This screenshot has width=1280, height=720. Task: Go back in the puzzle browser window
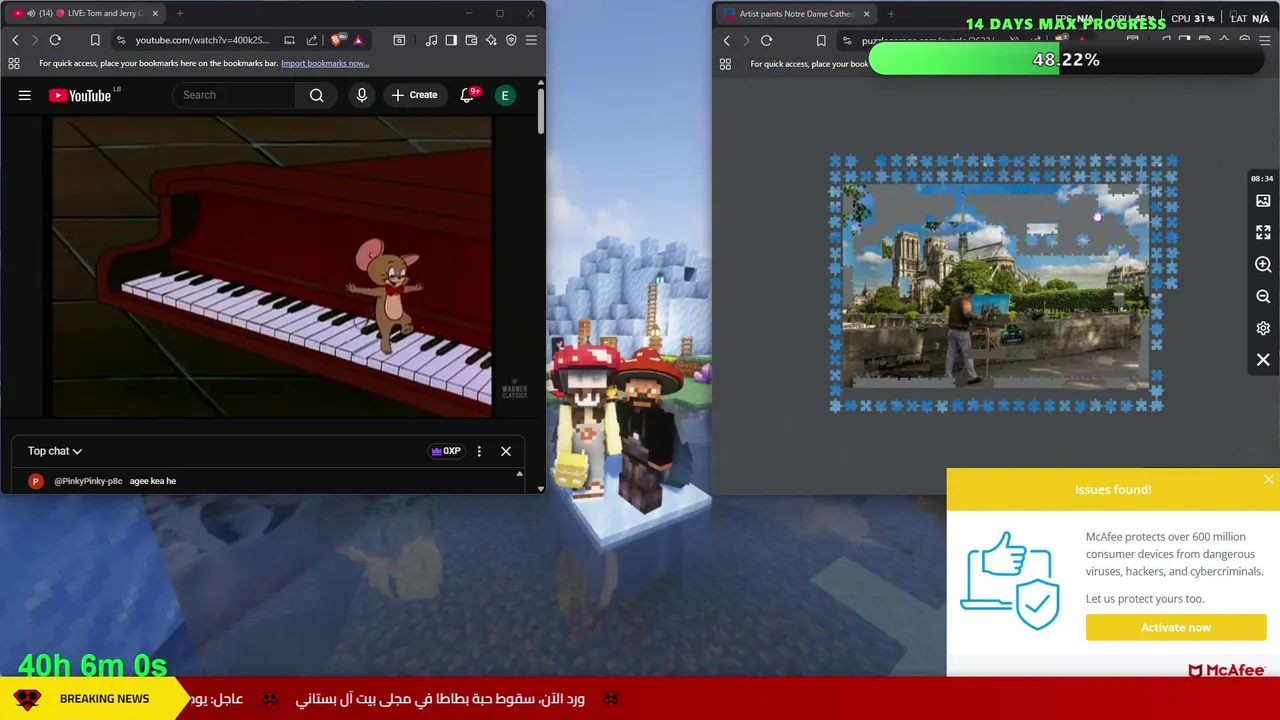coord(727,41)
